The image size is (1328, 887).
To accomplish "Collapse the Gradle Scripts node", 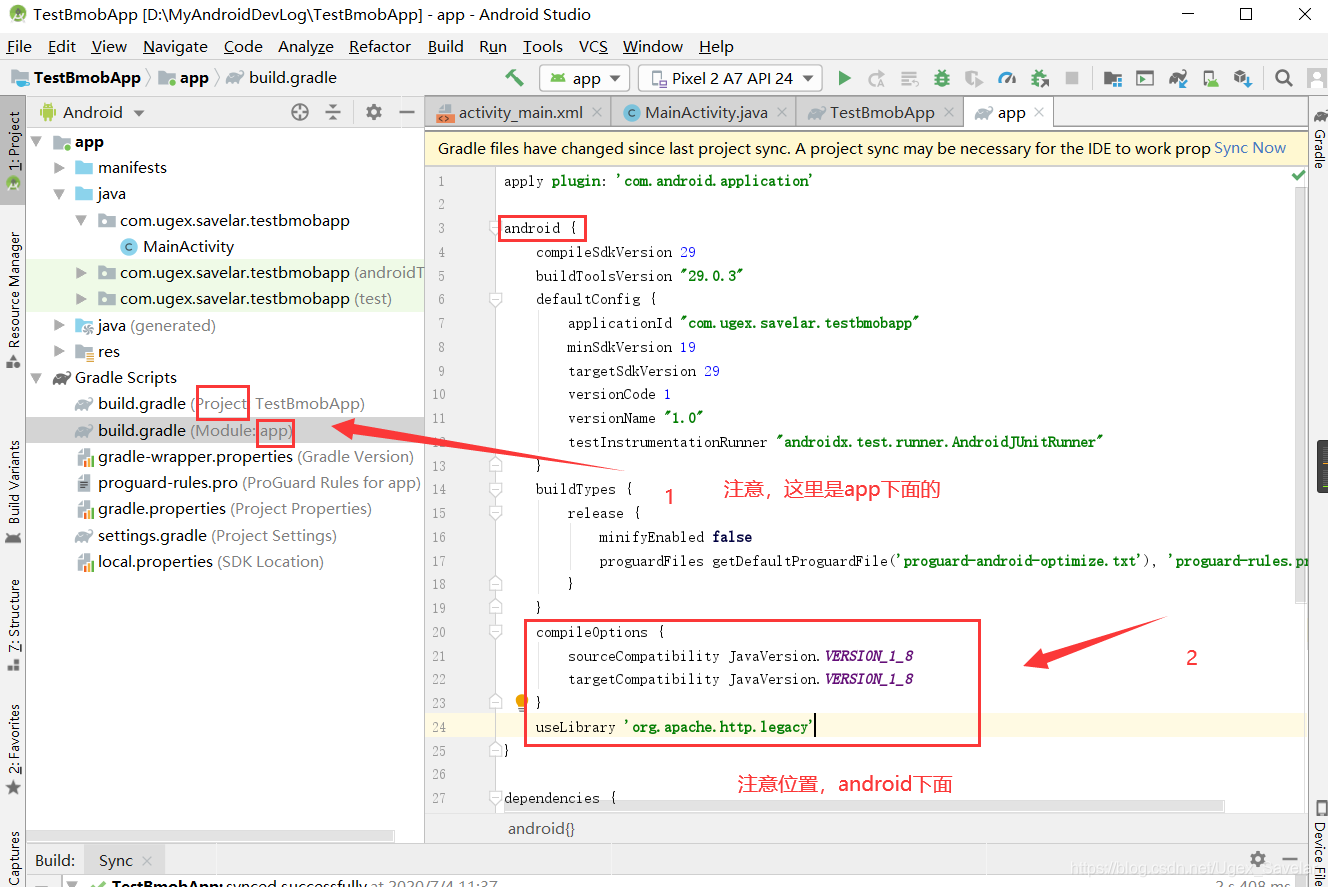I will coord(37,378).
